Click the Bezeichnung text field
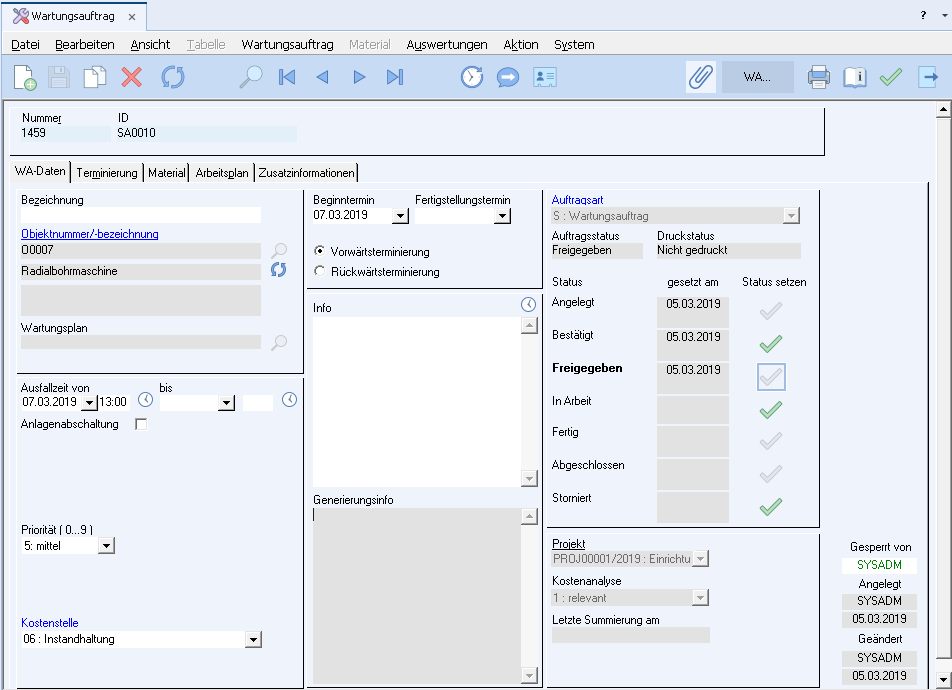This screenshot has height=690, width=952. [140, 215]
